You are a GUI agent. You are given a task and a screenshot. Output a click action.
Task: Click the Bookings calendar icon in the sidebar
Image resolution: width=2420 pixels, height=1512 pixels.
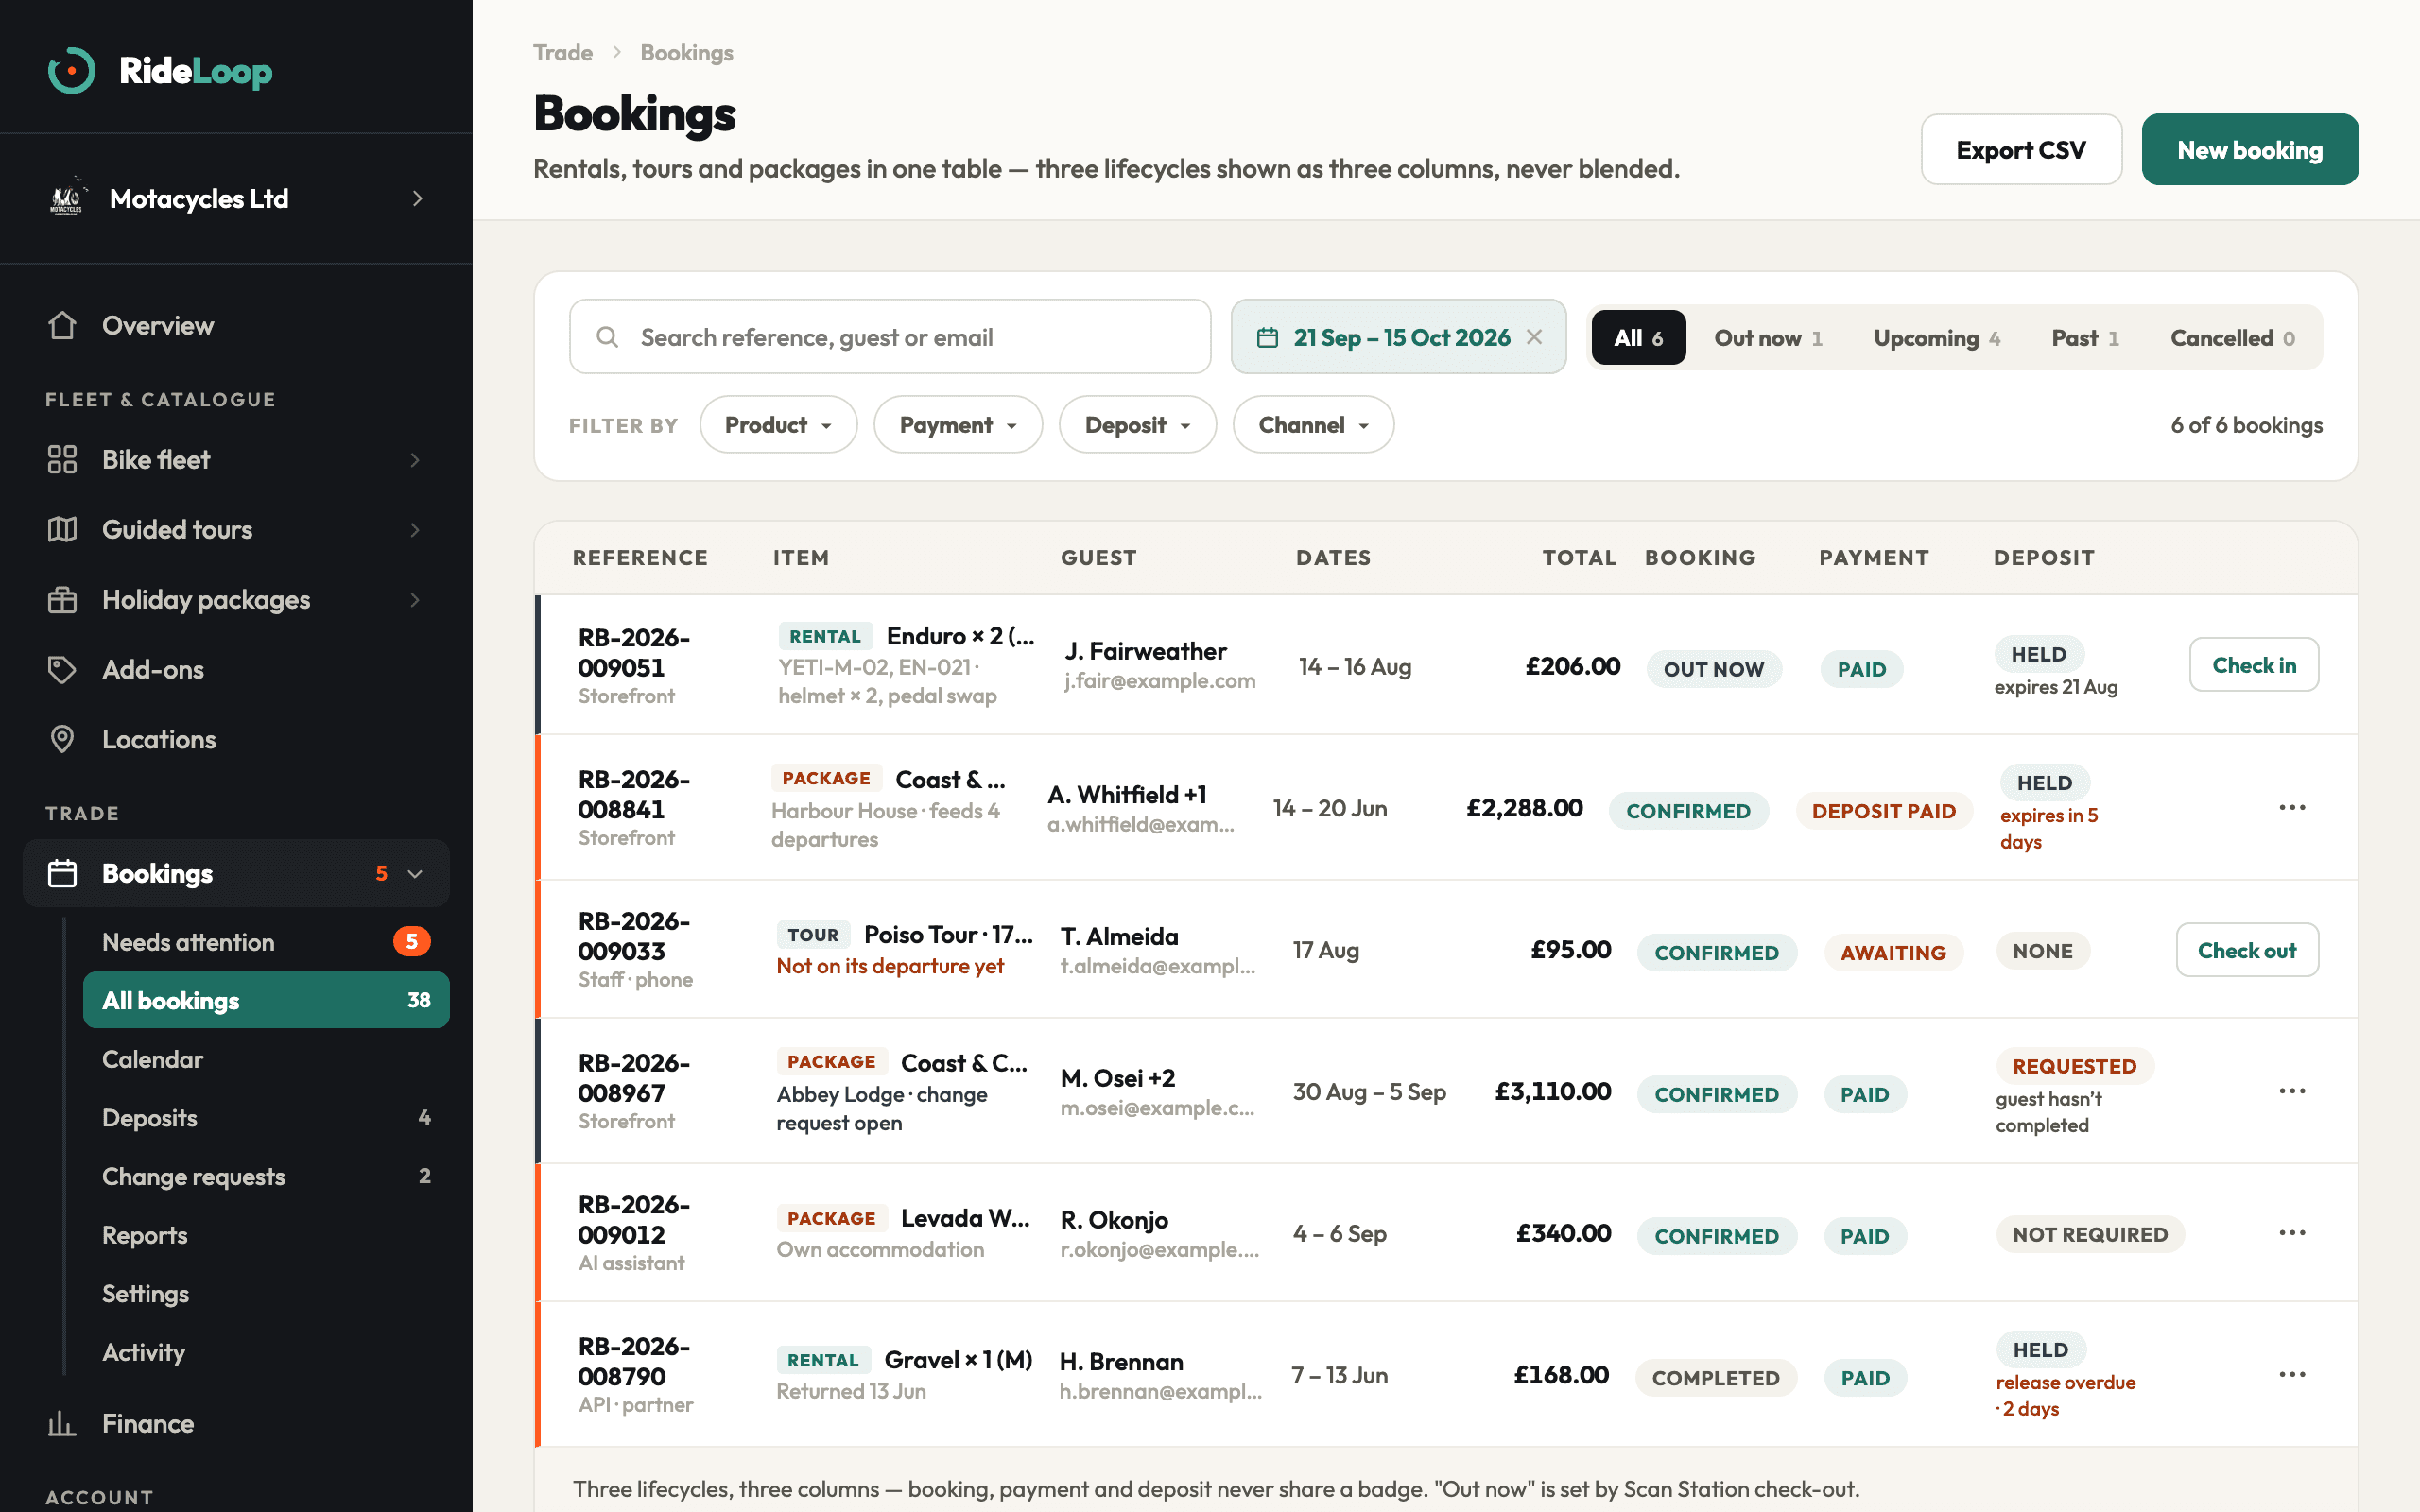(62, 873)
